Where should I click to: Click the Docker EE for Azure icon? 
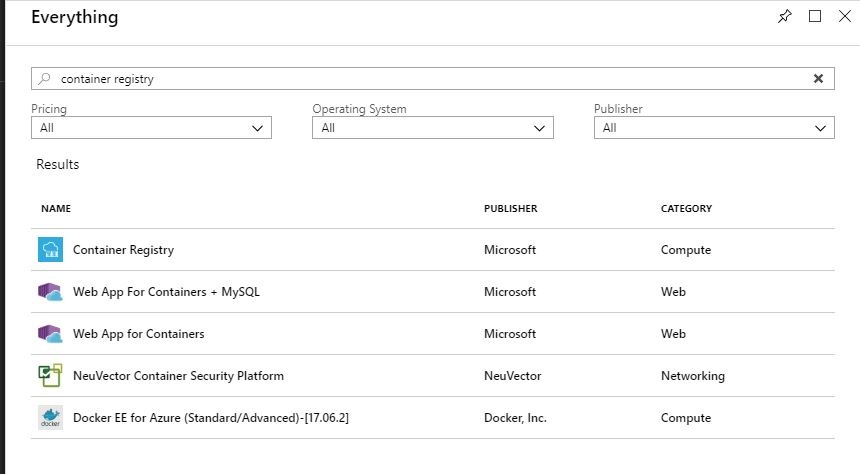(x=50, y=417)
